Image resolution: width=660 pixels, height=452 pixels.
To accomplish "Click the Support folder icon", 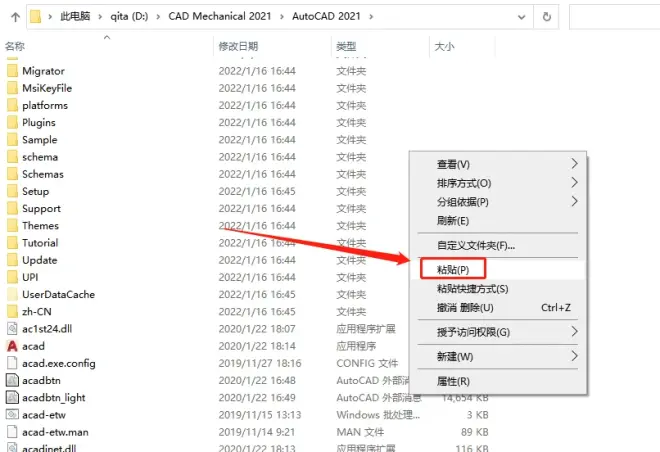I will 13,208.
